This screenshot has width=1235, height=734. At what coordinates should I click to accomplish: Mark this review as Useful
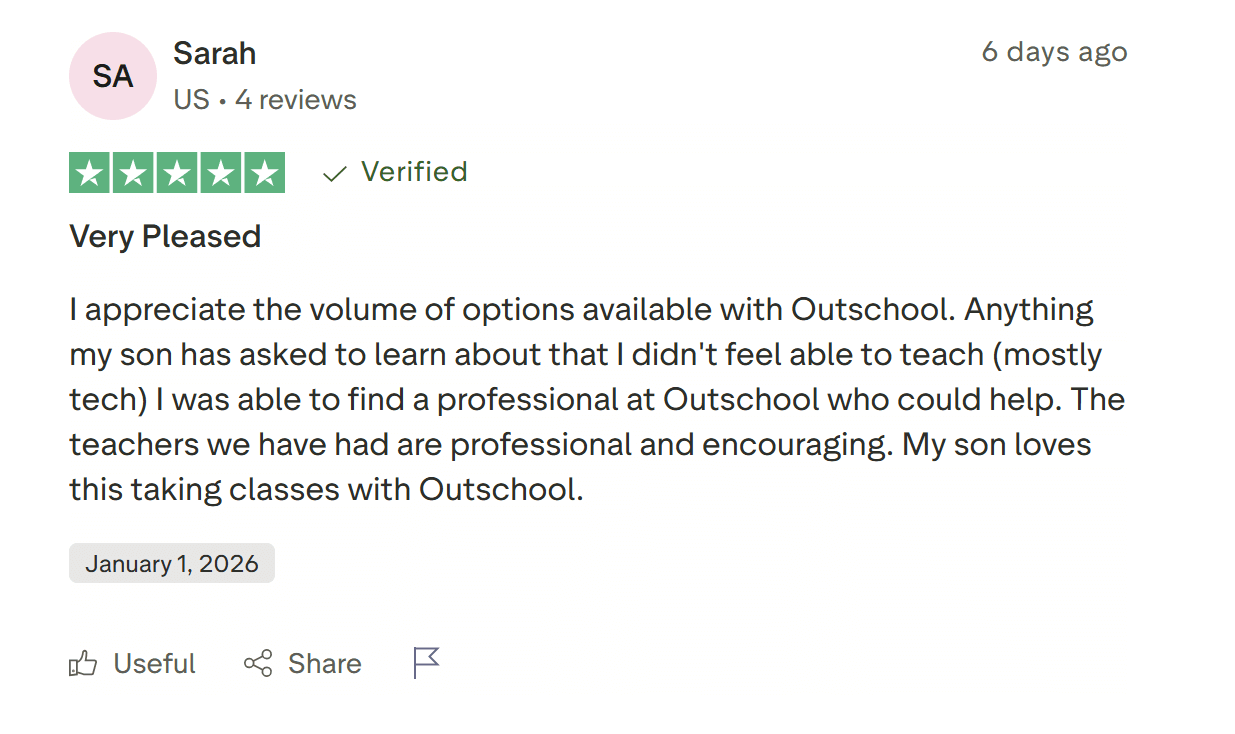tap(155, 663)
